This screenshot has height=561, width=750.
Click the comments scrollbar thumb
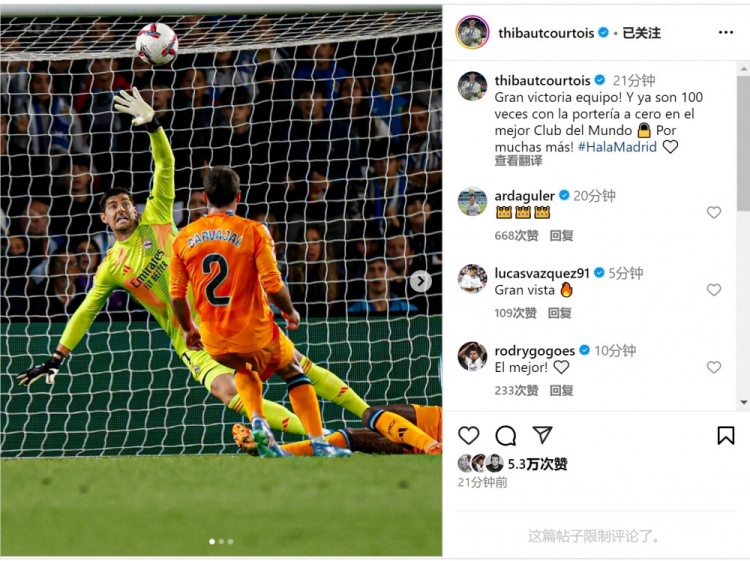tap(744, 143)
